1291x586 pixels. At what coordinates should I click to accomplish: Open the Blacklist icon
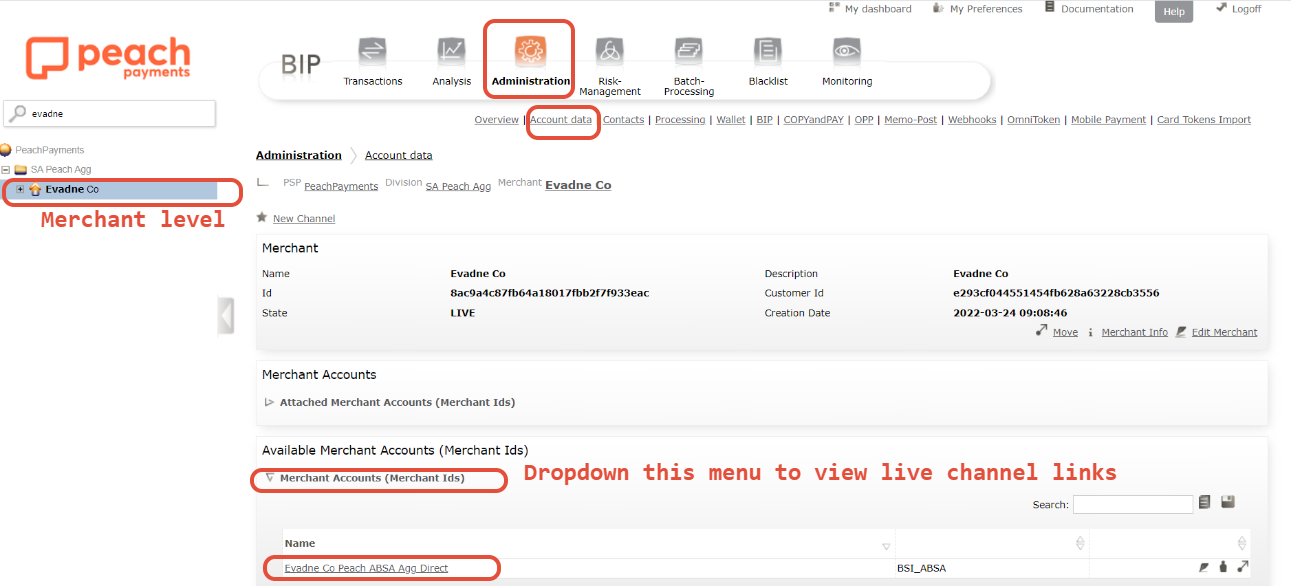[x=768, y=52]
